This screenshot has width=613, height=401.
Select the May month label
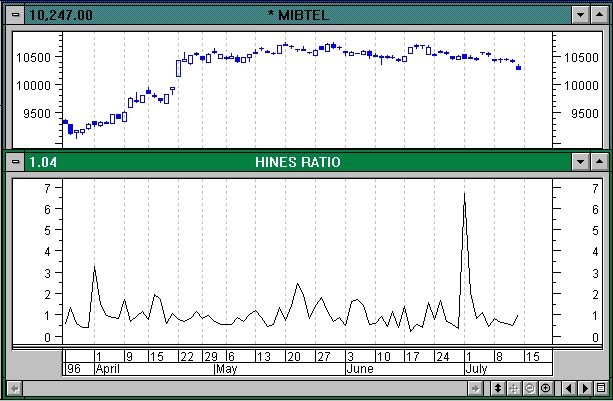click(227, 369)
